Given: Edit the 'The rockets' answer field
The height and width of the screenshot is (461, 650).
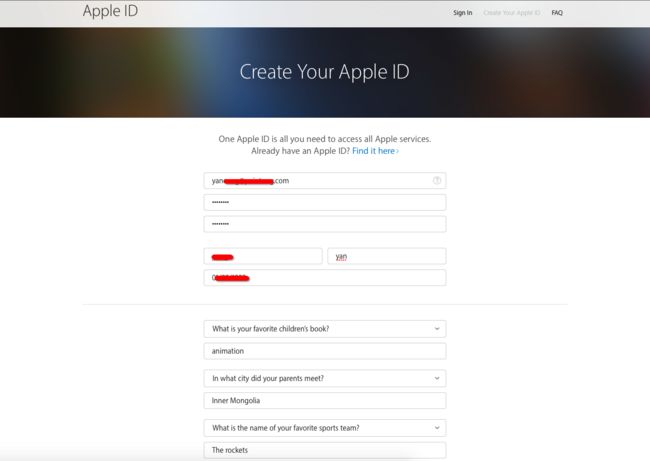Looking at the screenshot, I should pos(325,450).
